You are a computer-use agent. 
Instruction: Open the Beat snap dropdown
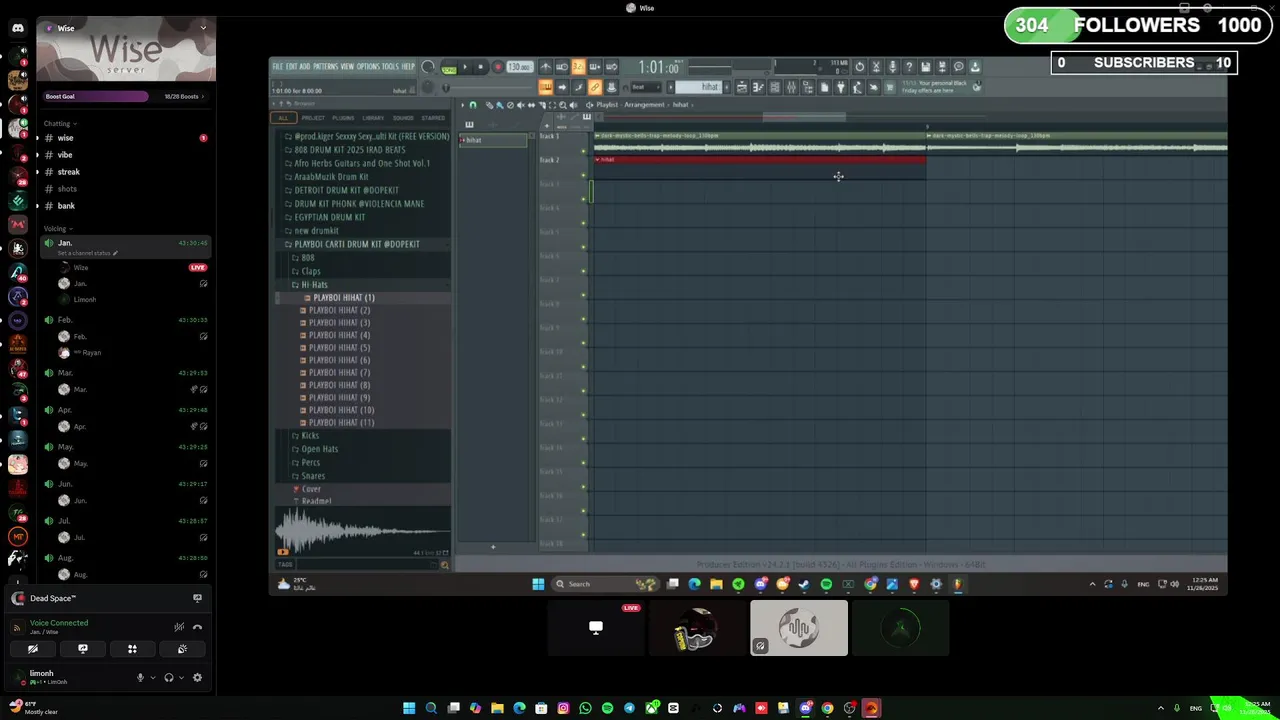pos(646,87)
